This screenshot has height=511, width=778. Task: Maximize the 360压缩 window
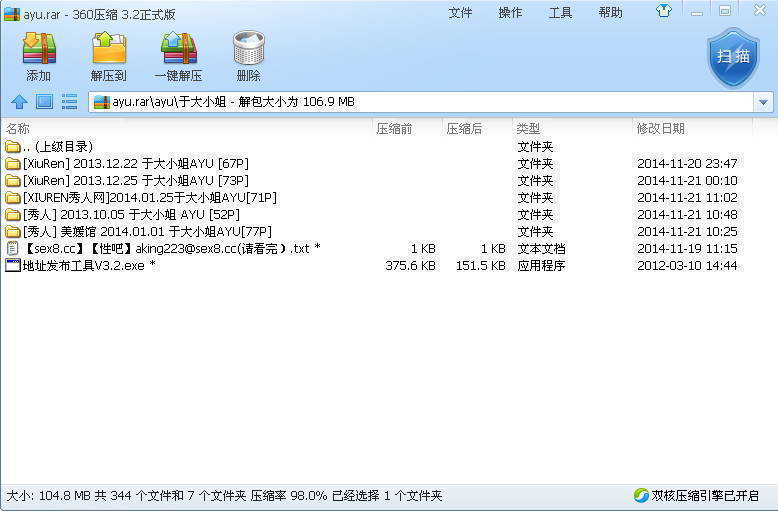point(725,10)
